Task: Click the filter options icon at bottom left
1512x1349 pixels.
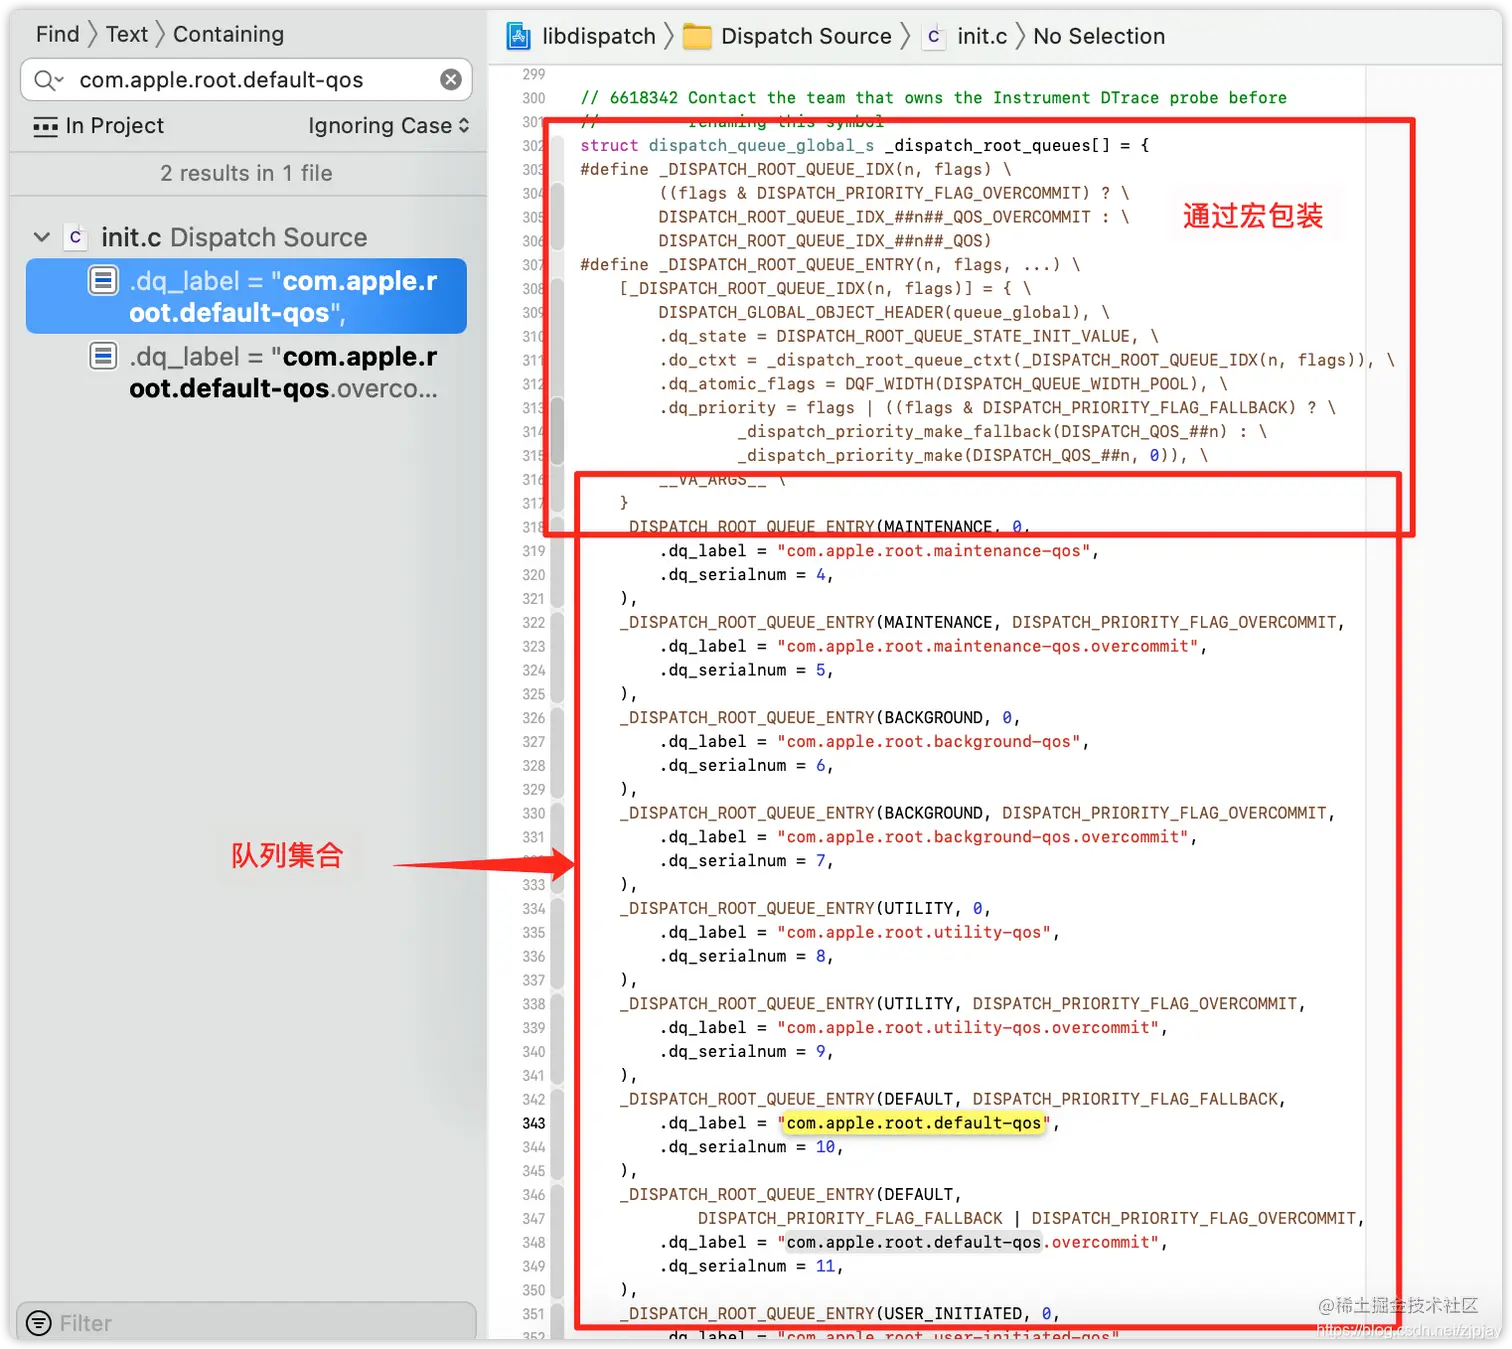Action: pyautogui.click(x=39, y=1323)
